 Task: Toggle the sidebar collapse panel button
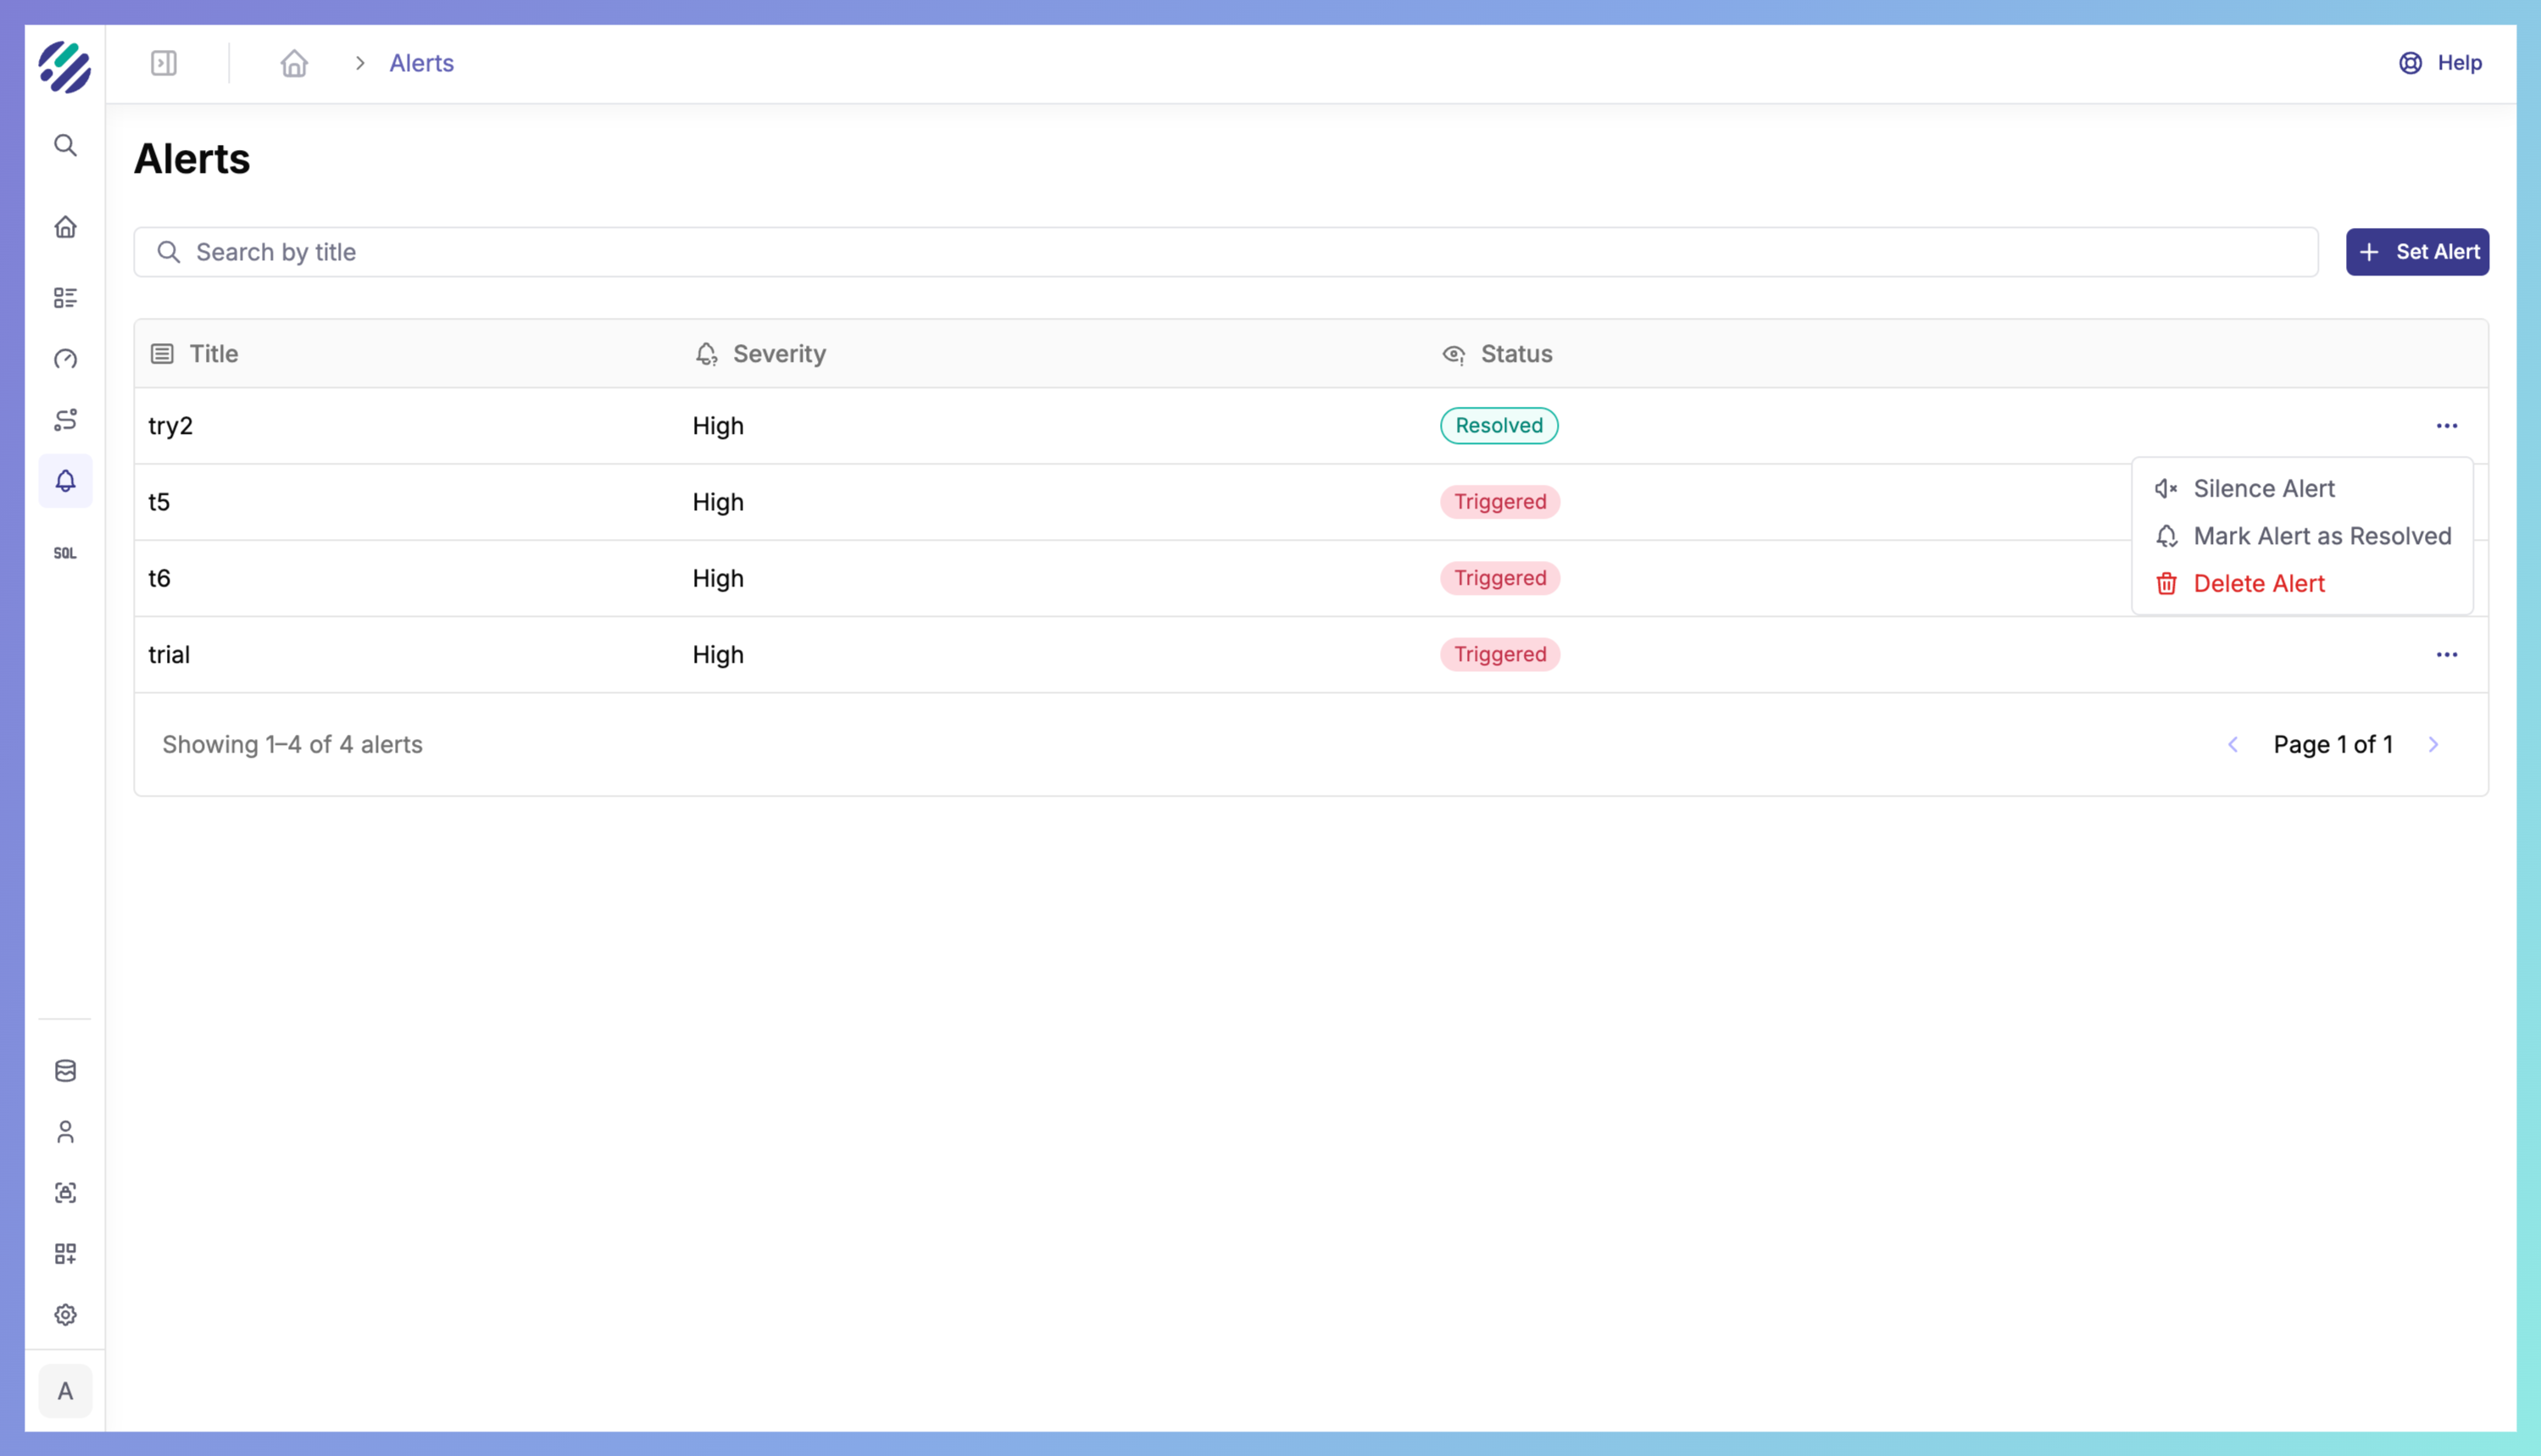pos(164,63)
